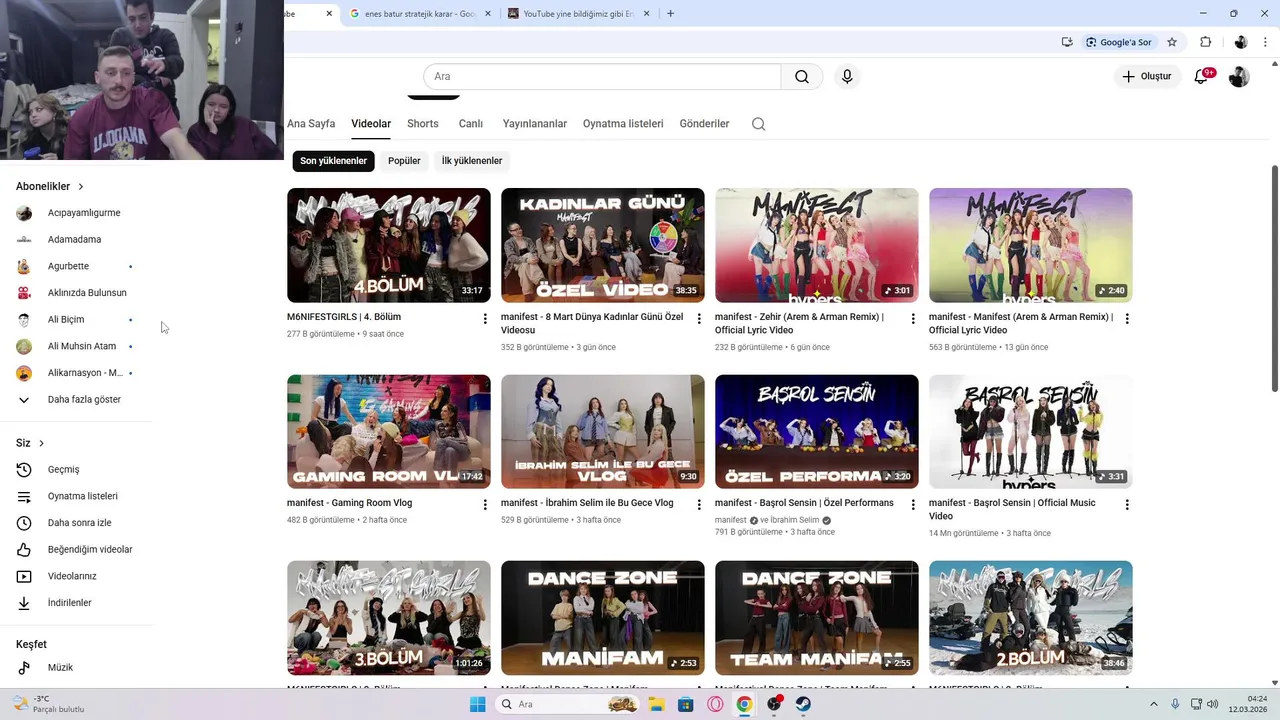Switch to the Oynatma listeleri channel tab

(x=623, y=124)
